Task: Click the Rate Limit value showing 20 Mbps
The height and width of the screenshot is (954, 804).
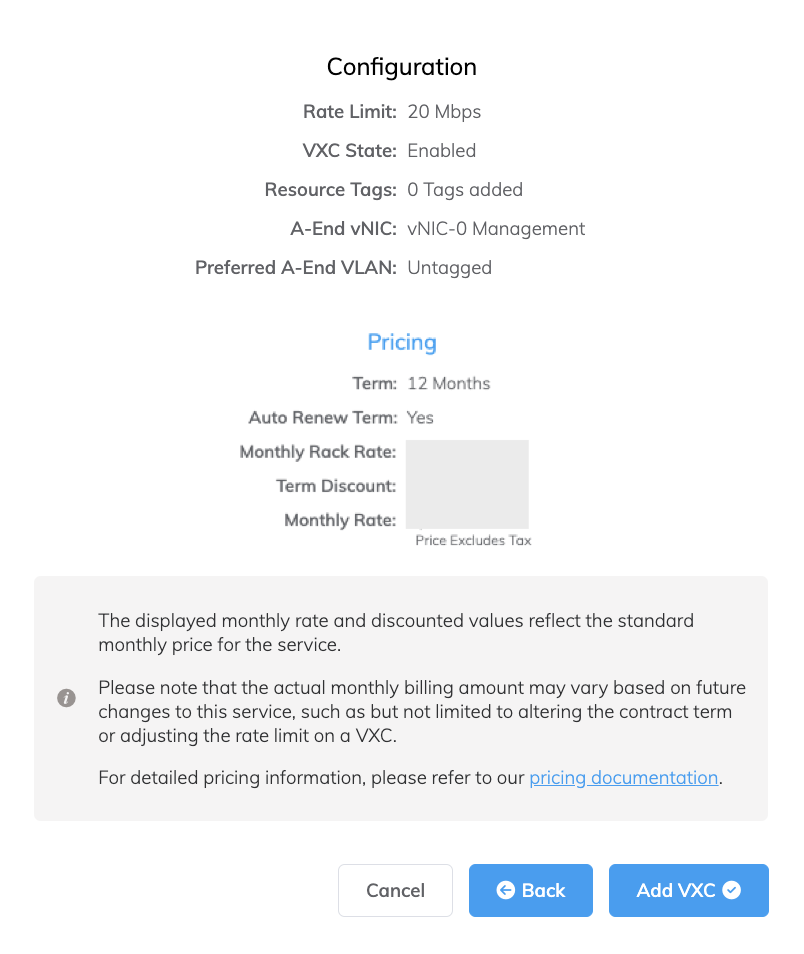Action: click(443, 111)
